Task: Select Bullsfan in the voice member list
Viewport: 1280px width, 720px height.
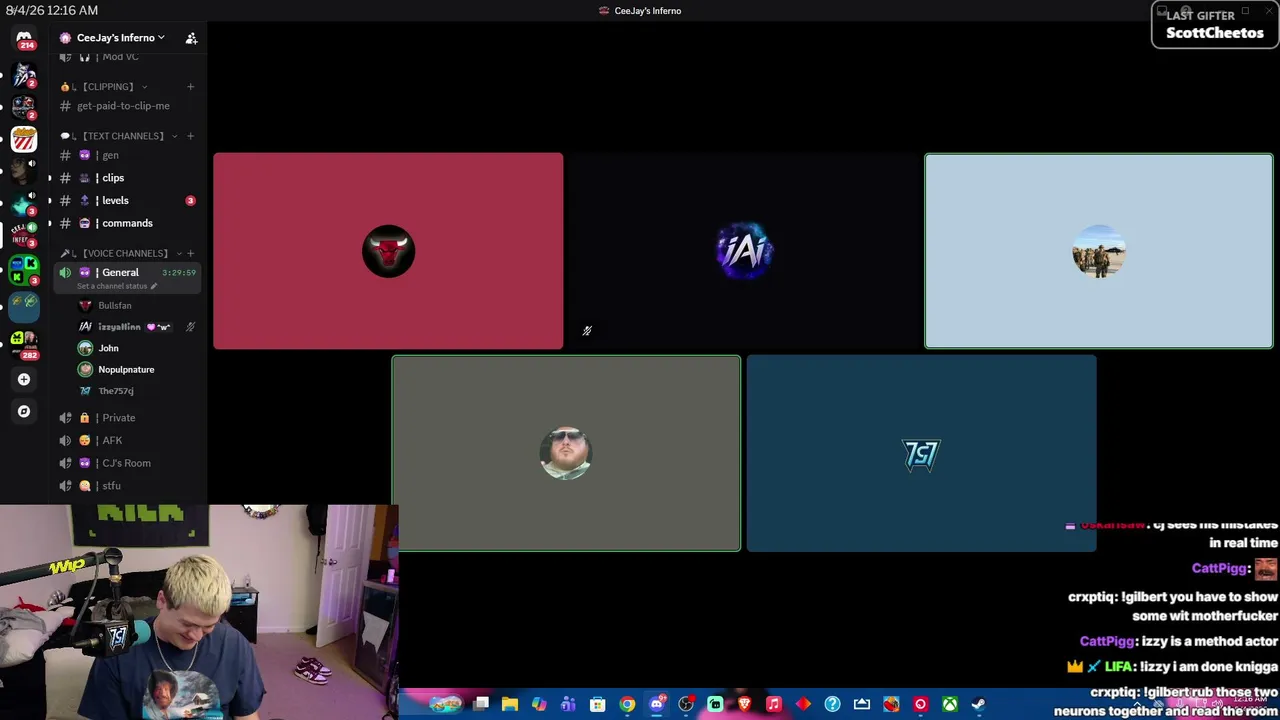Action: click(138, 306)
